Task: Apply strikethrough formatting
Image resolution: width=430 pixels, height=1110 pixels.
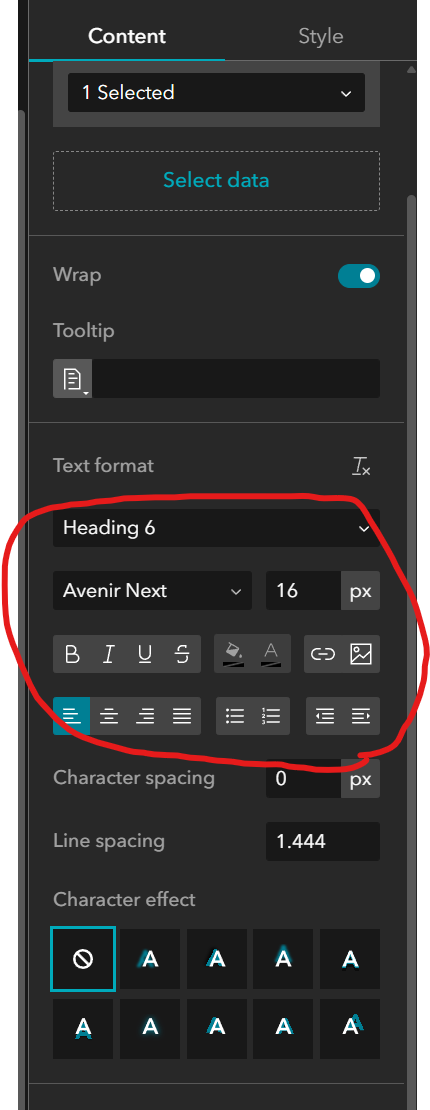Action: coord(182,654)
